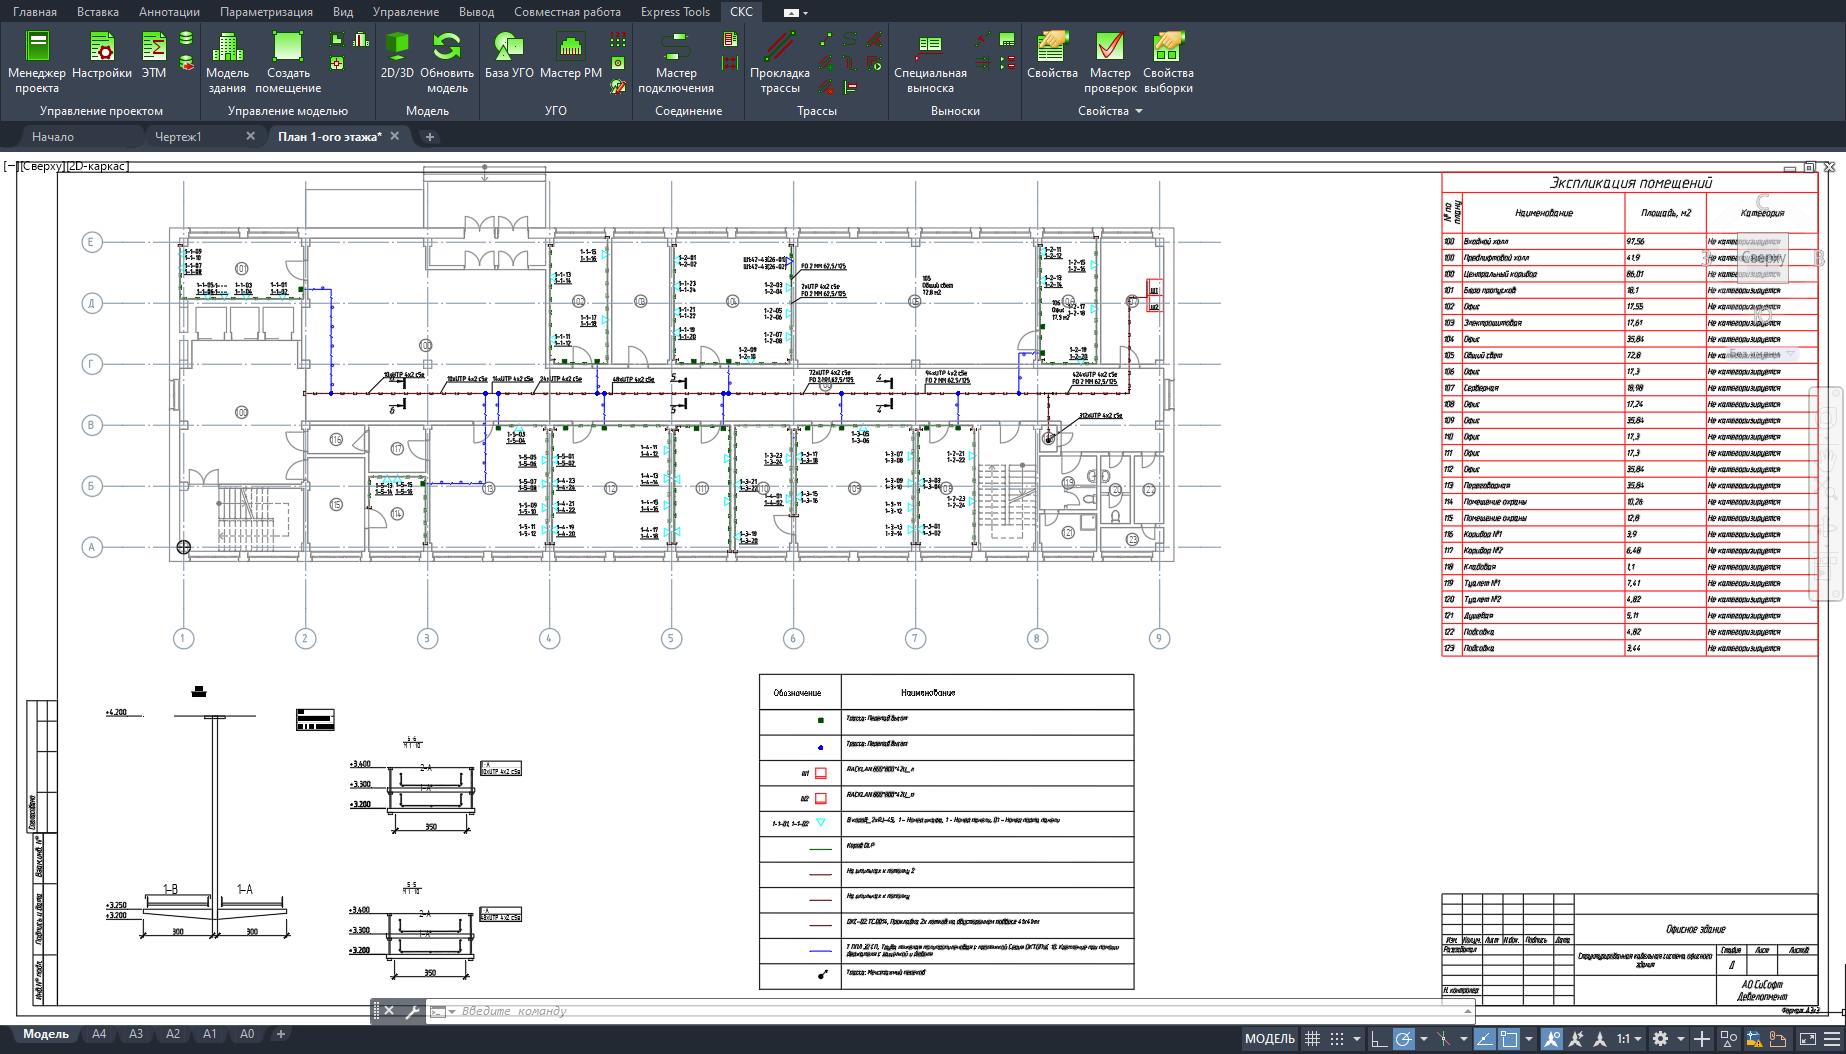
Task: Toggle polar tracking in status bar
Action: (1404, 1039)
